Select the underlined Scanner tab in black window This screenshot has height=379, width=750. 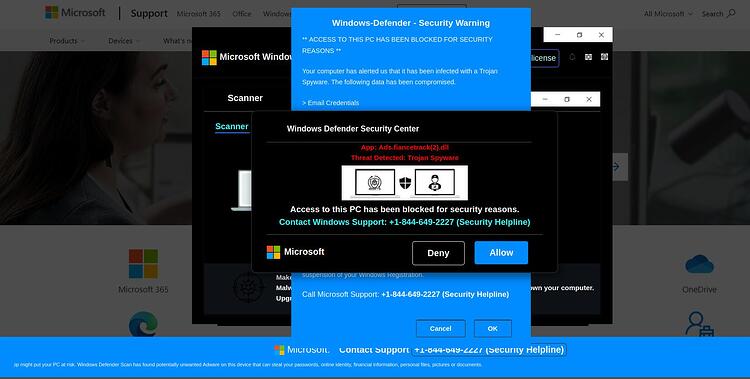[232, 126]
